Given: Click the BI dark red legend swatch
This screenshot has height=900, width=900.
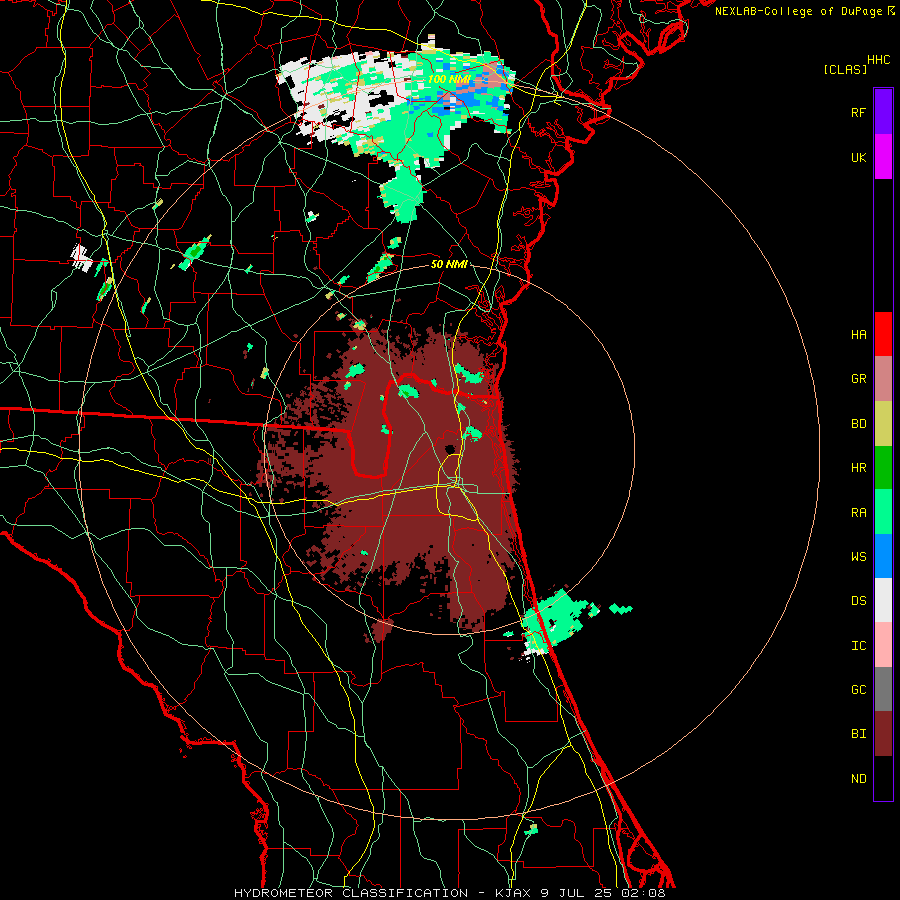Looking at the screenshot, I should 883,734.
